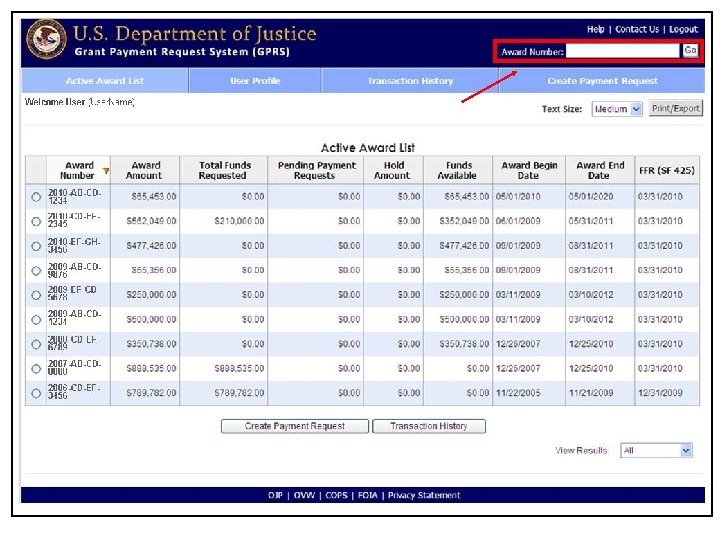The height and width of the screenshot is (540, 720).
Task: Click the COPS footer link
Action: pyautogui.click(x=336, y=495)
